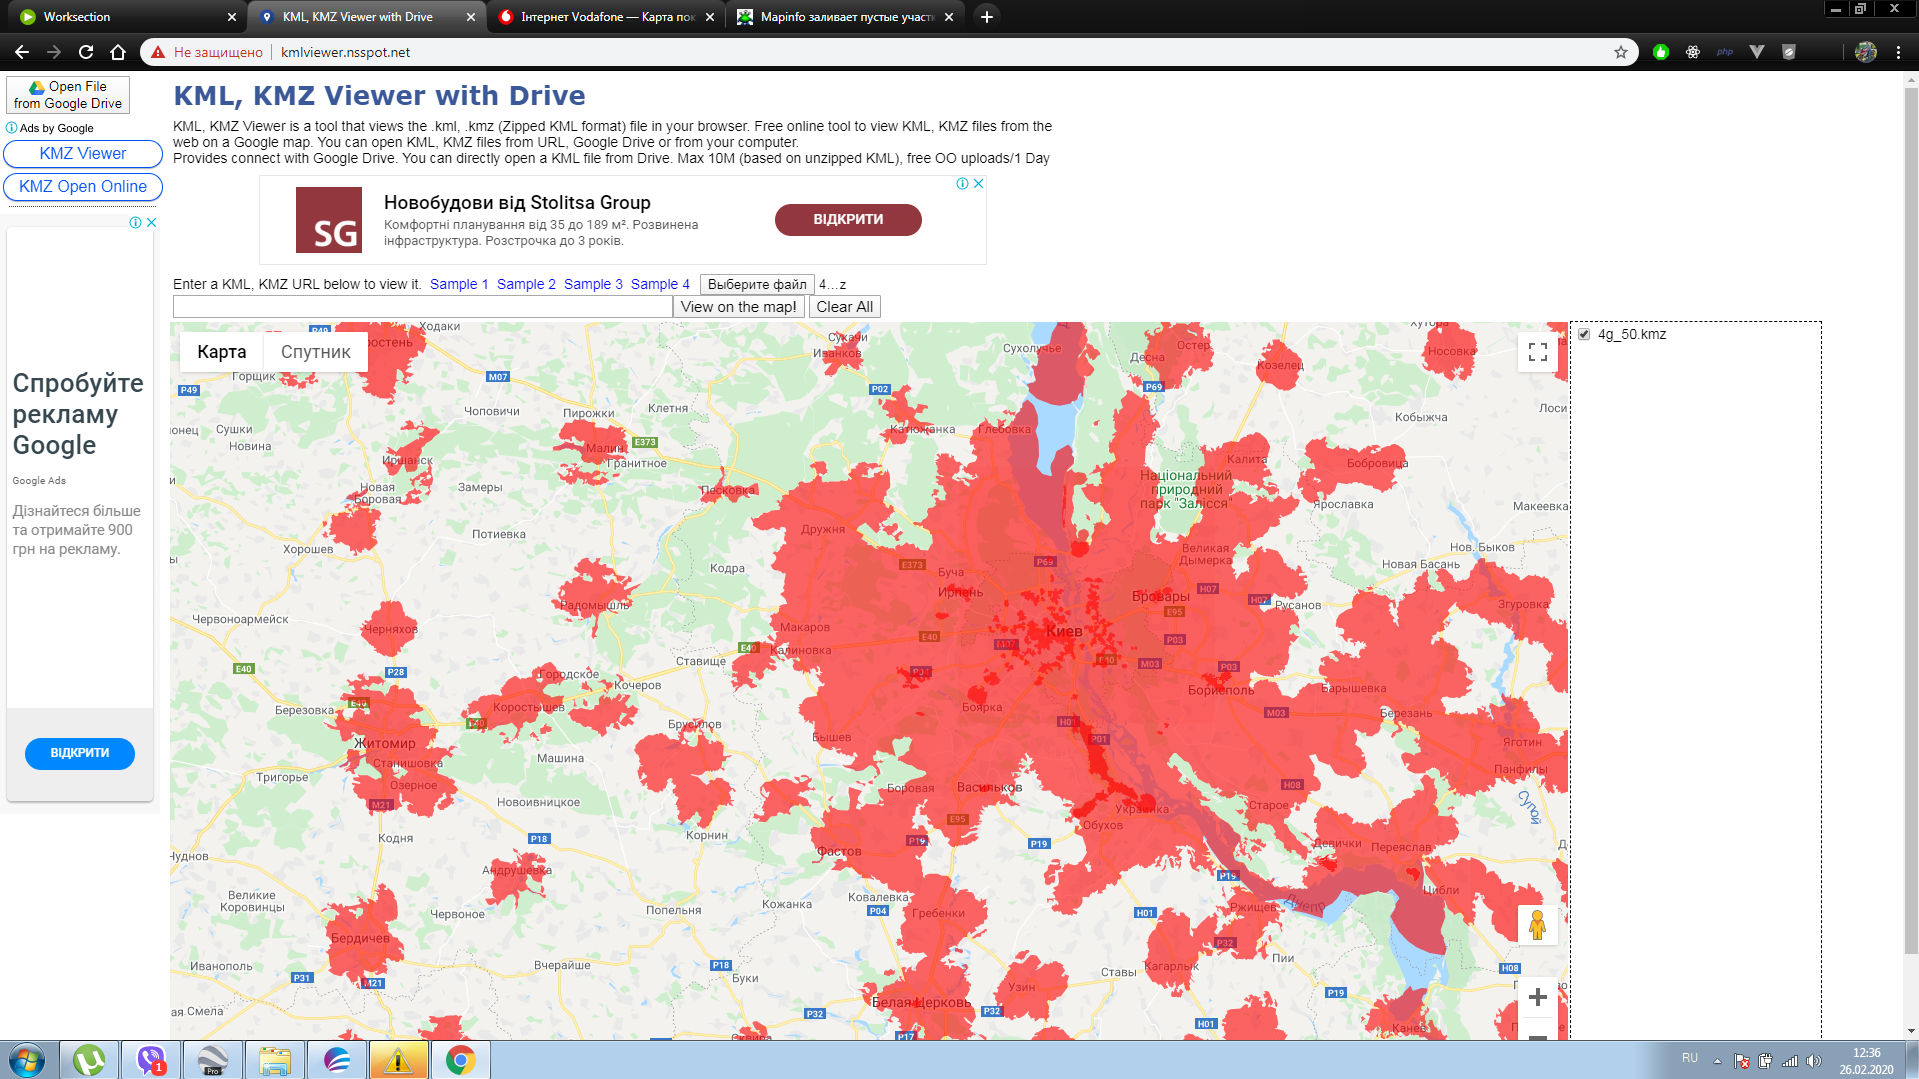
Task: Click the browser address bar
Action: click(x=890, y=52)
